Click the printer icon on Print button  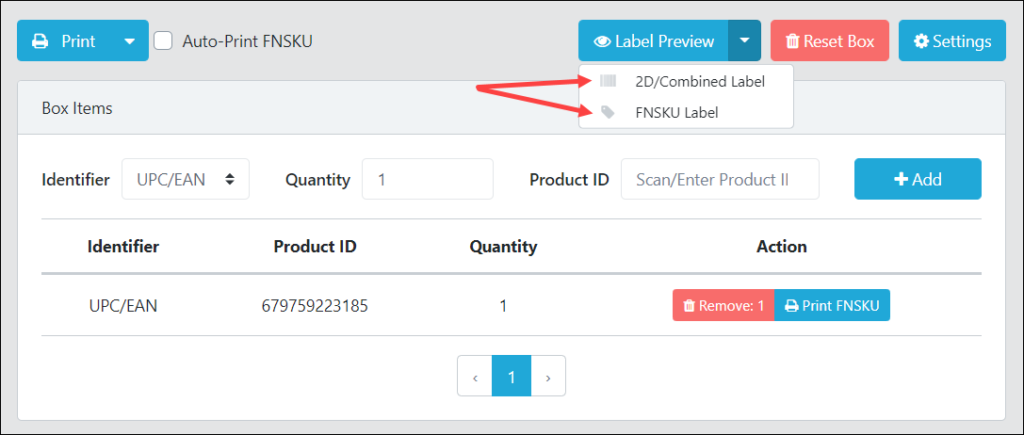40,41
